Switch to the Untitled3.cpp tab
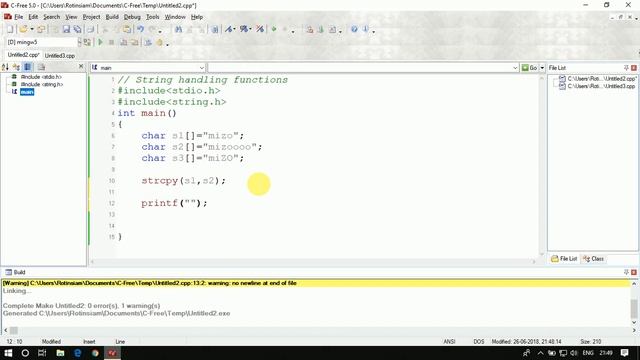The width and height of the screenshot is (640, 360). pos(60,56)
